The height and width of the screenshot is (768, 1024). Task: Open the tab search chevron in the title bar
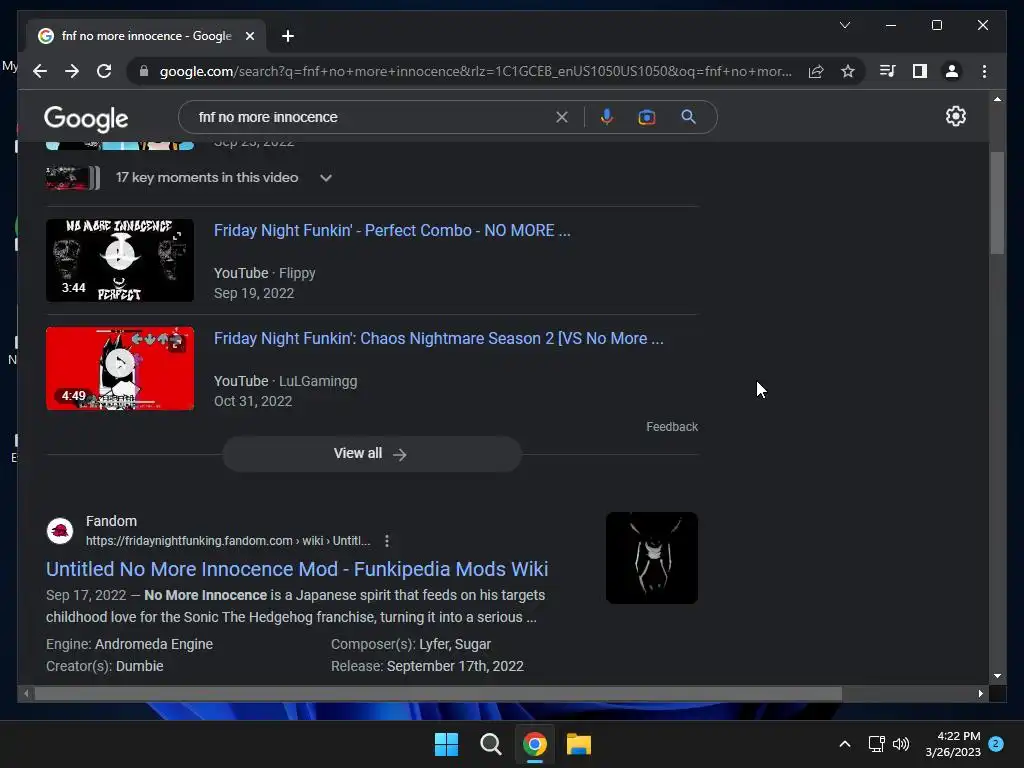(x=844, y=25)
